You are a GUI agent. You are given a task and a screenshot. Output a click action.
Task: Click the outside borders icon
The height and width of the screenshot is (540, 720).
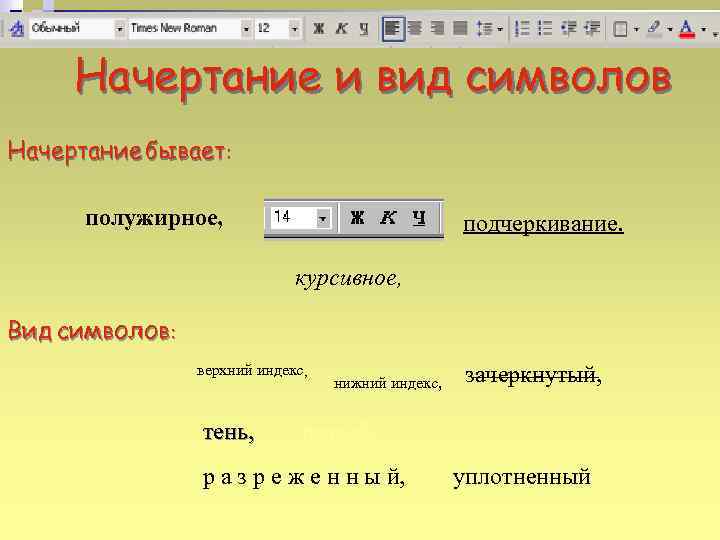pos(620,29)
